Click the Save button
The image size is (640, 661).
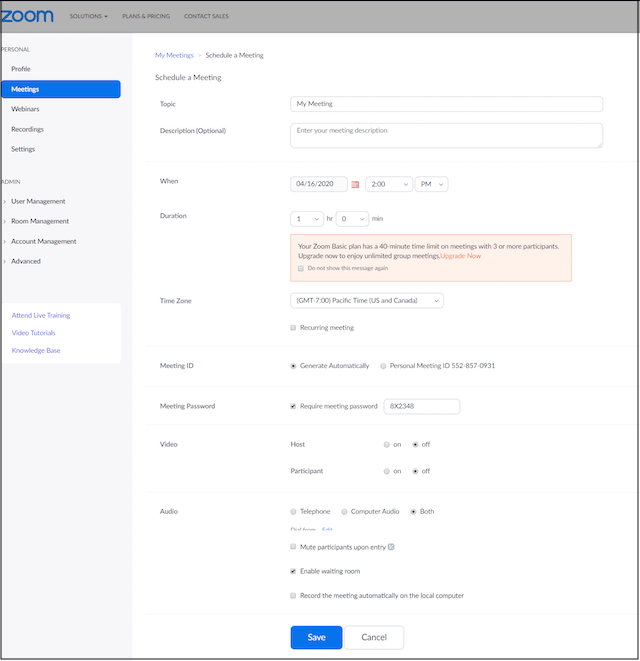point(316,637)
